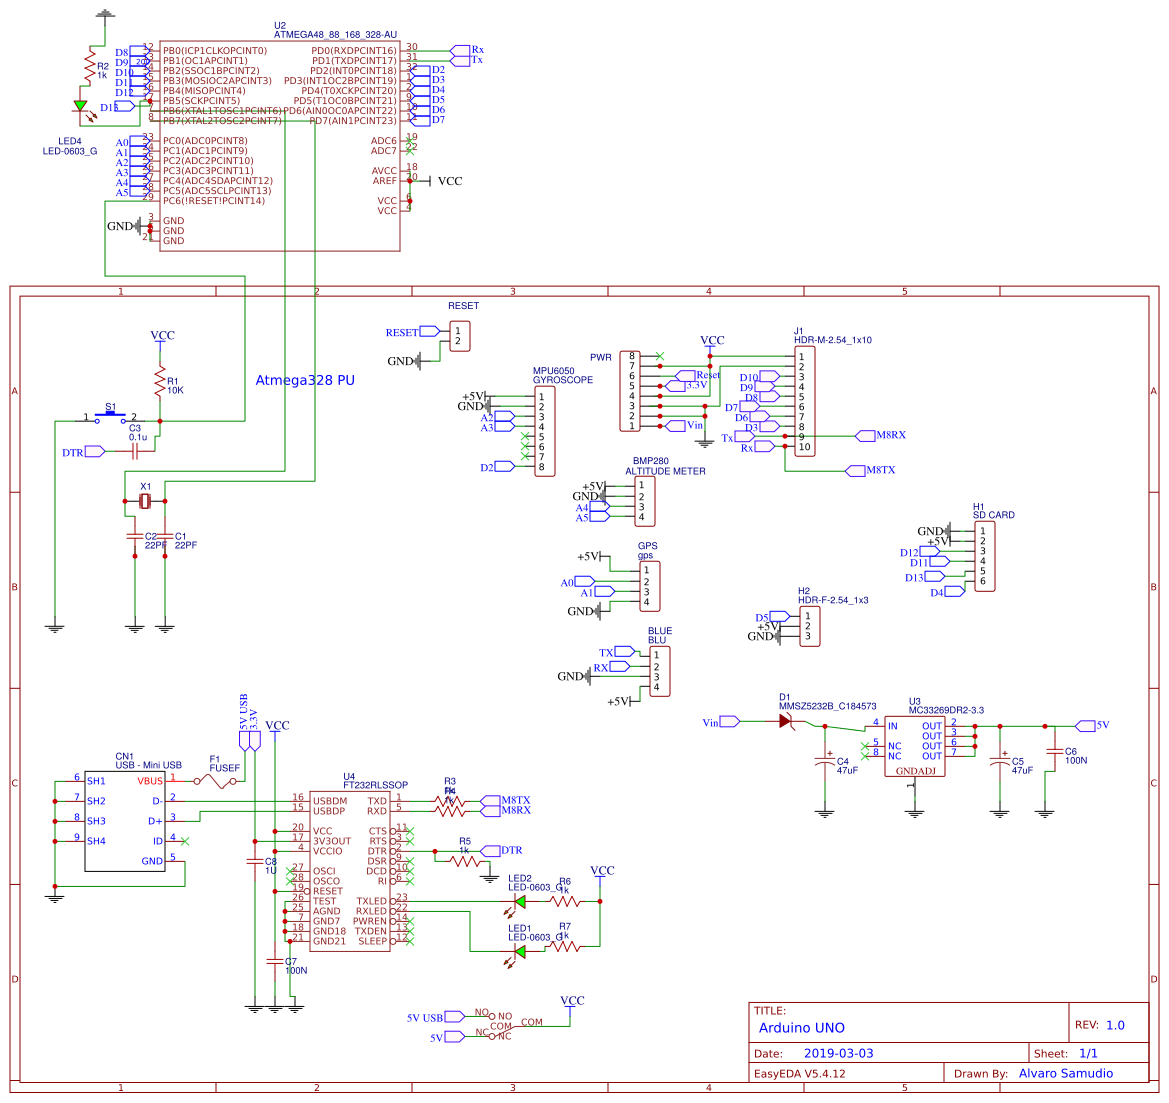
Task: Click the date '2019-03-03' value
Action: pos(839,1053)
